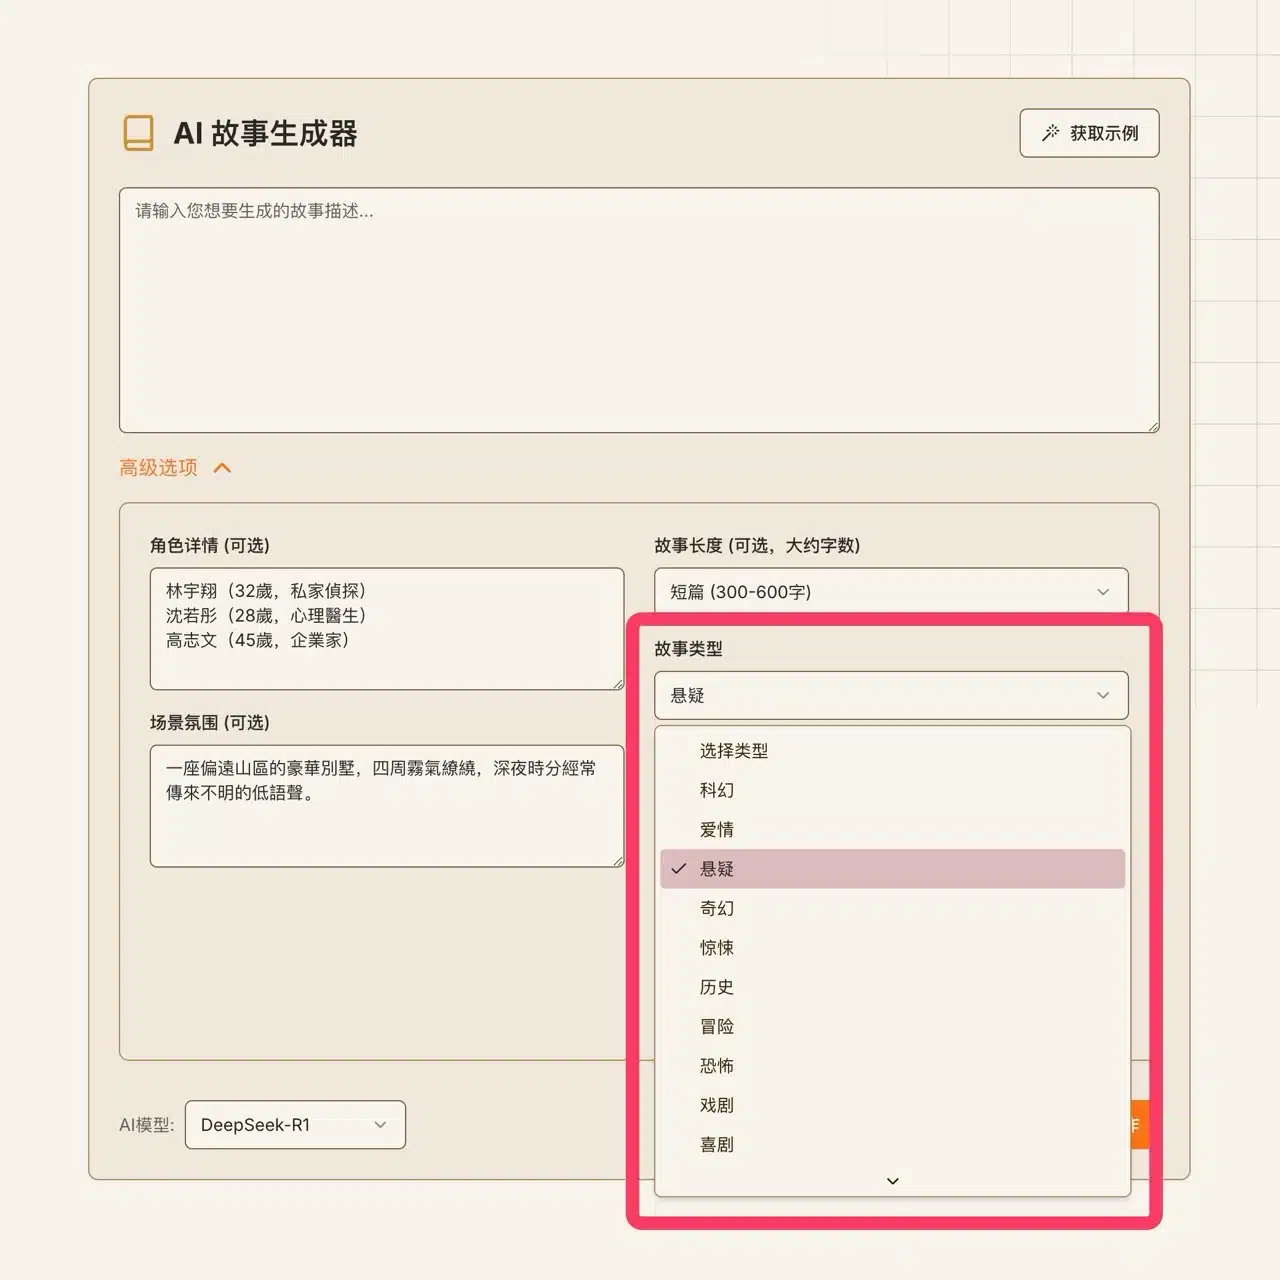Viewport: 1280px width, 1280px height.
Task: Click the book icon beside AI 故事生成器
Action: pyautogui.click(x=138, y=133)
